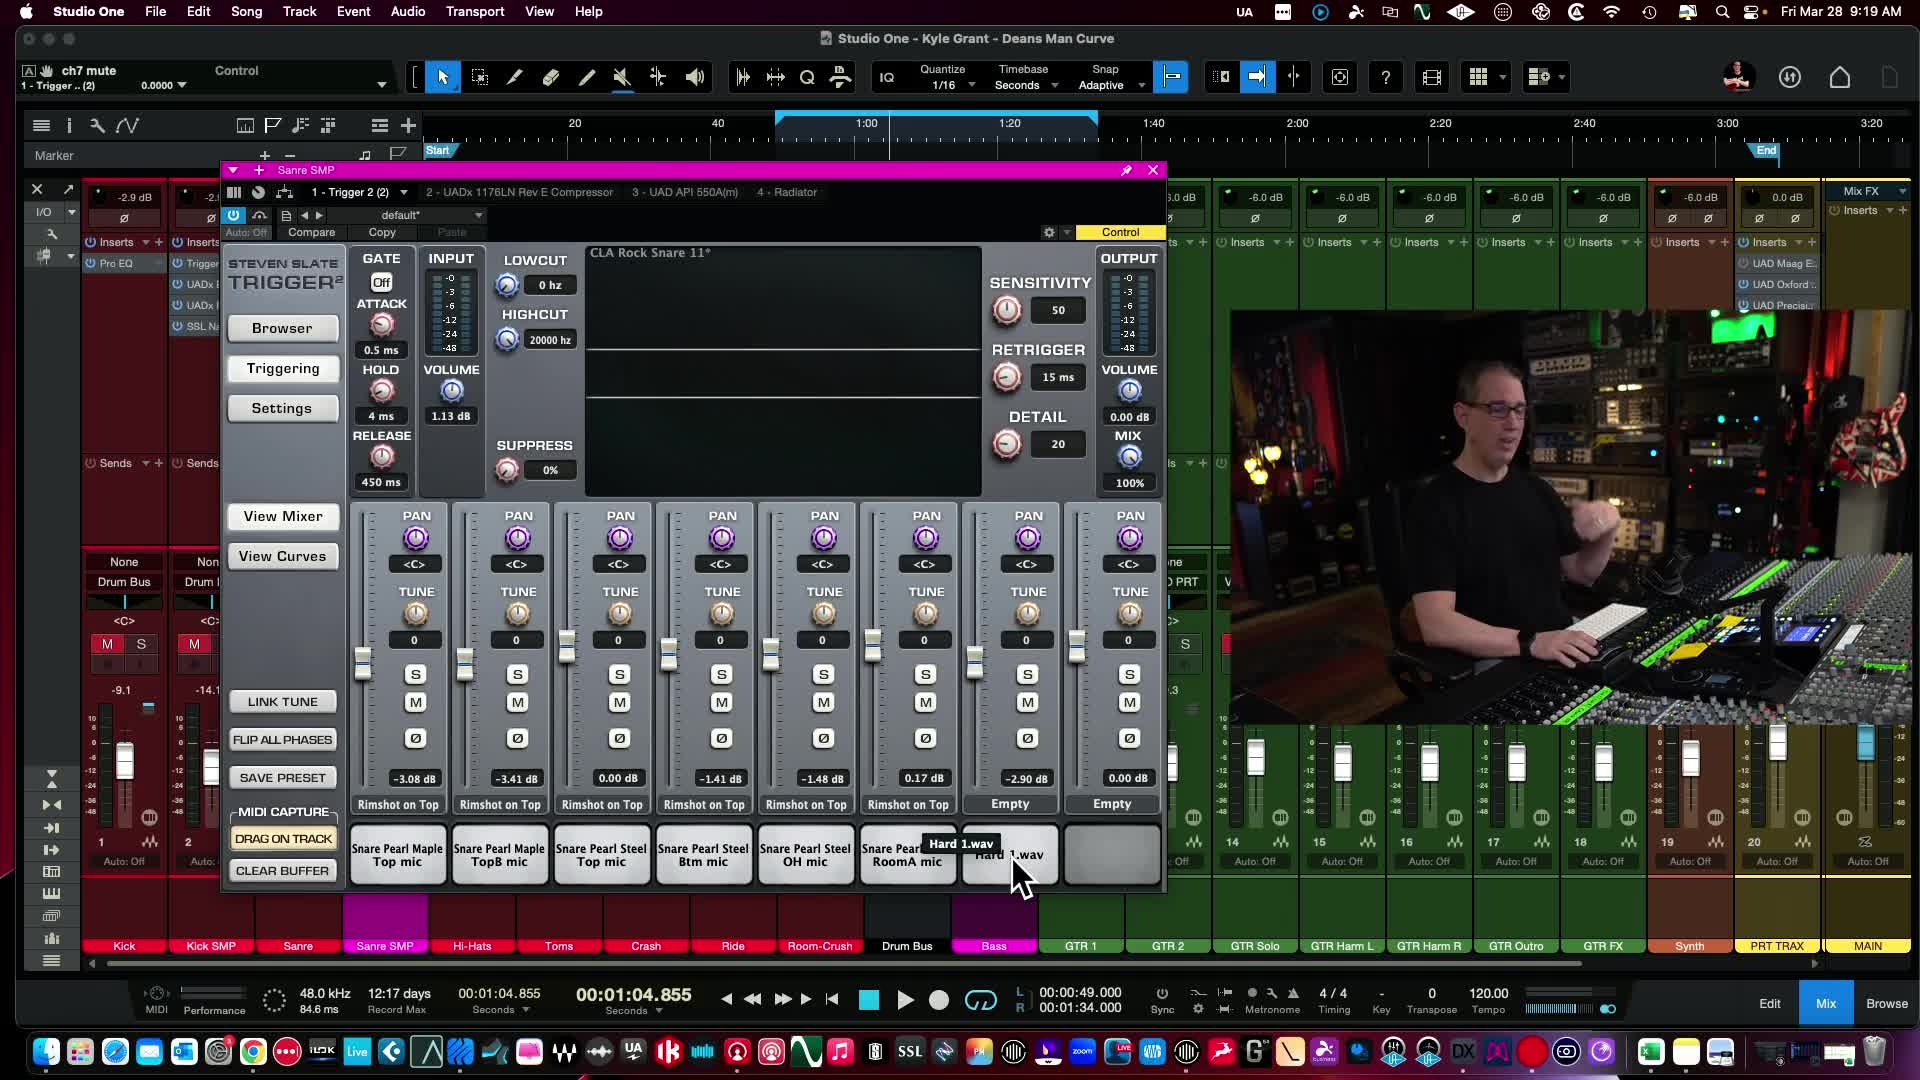Mute the Snare Pearl Maple TopB channel
Screen dimensions: 1920x1080
[x=518, y=703]
